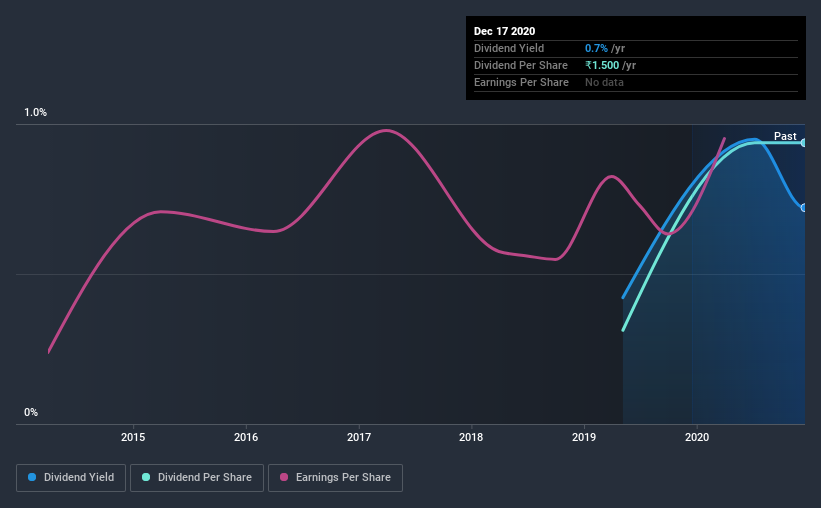This screenshot has width=821, height=508.
Task: Click the Dec 17 2020 tooltip header
Action: (504, 31)
